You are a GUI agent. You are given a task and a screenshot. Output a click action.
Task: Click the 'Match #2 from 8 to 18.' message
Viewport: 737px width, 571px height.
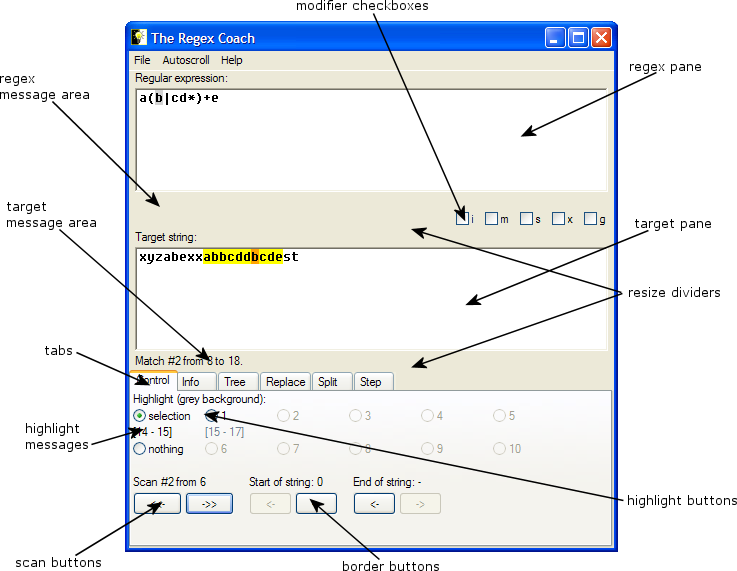(x=189, y=361)
